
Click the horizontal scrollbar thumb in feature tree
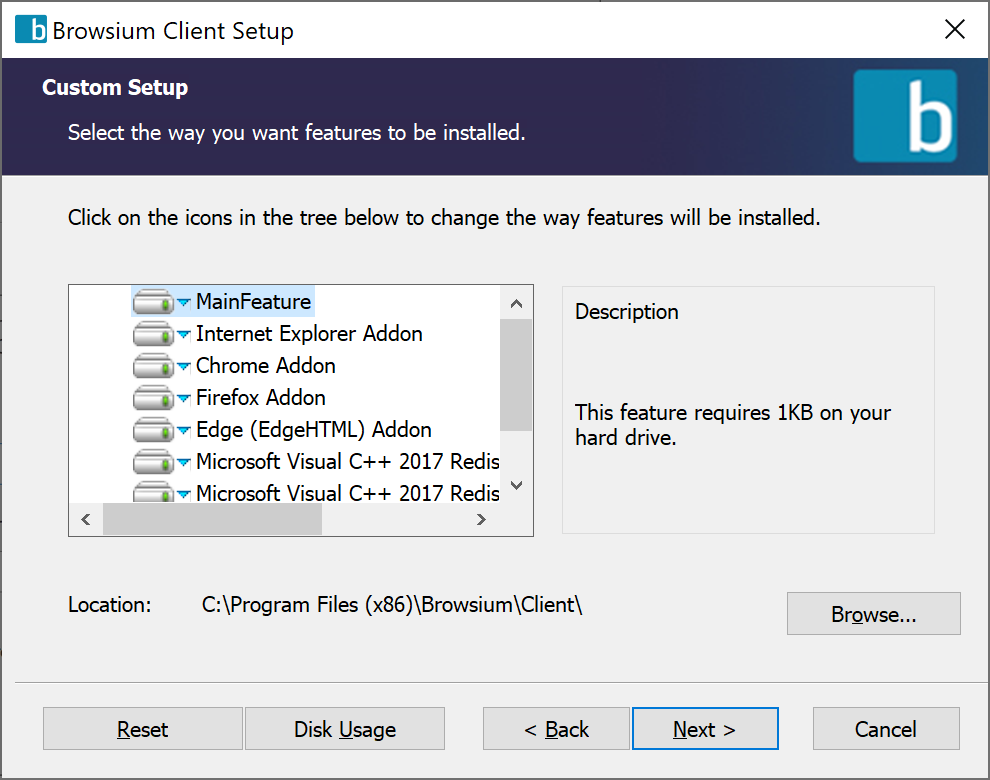pos(212,520)
